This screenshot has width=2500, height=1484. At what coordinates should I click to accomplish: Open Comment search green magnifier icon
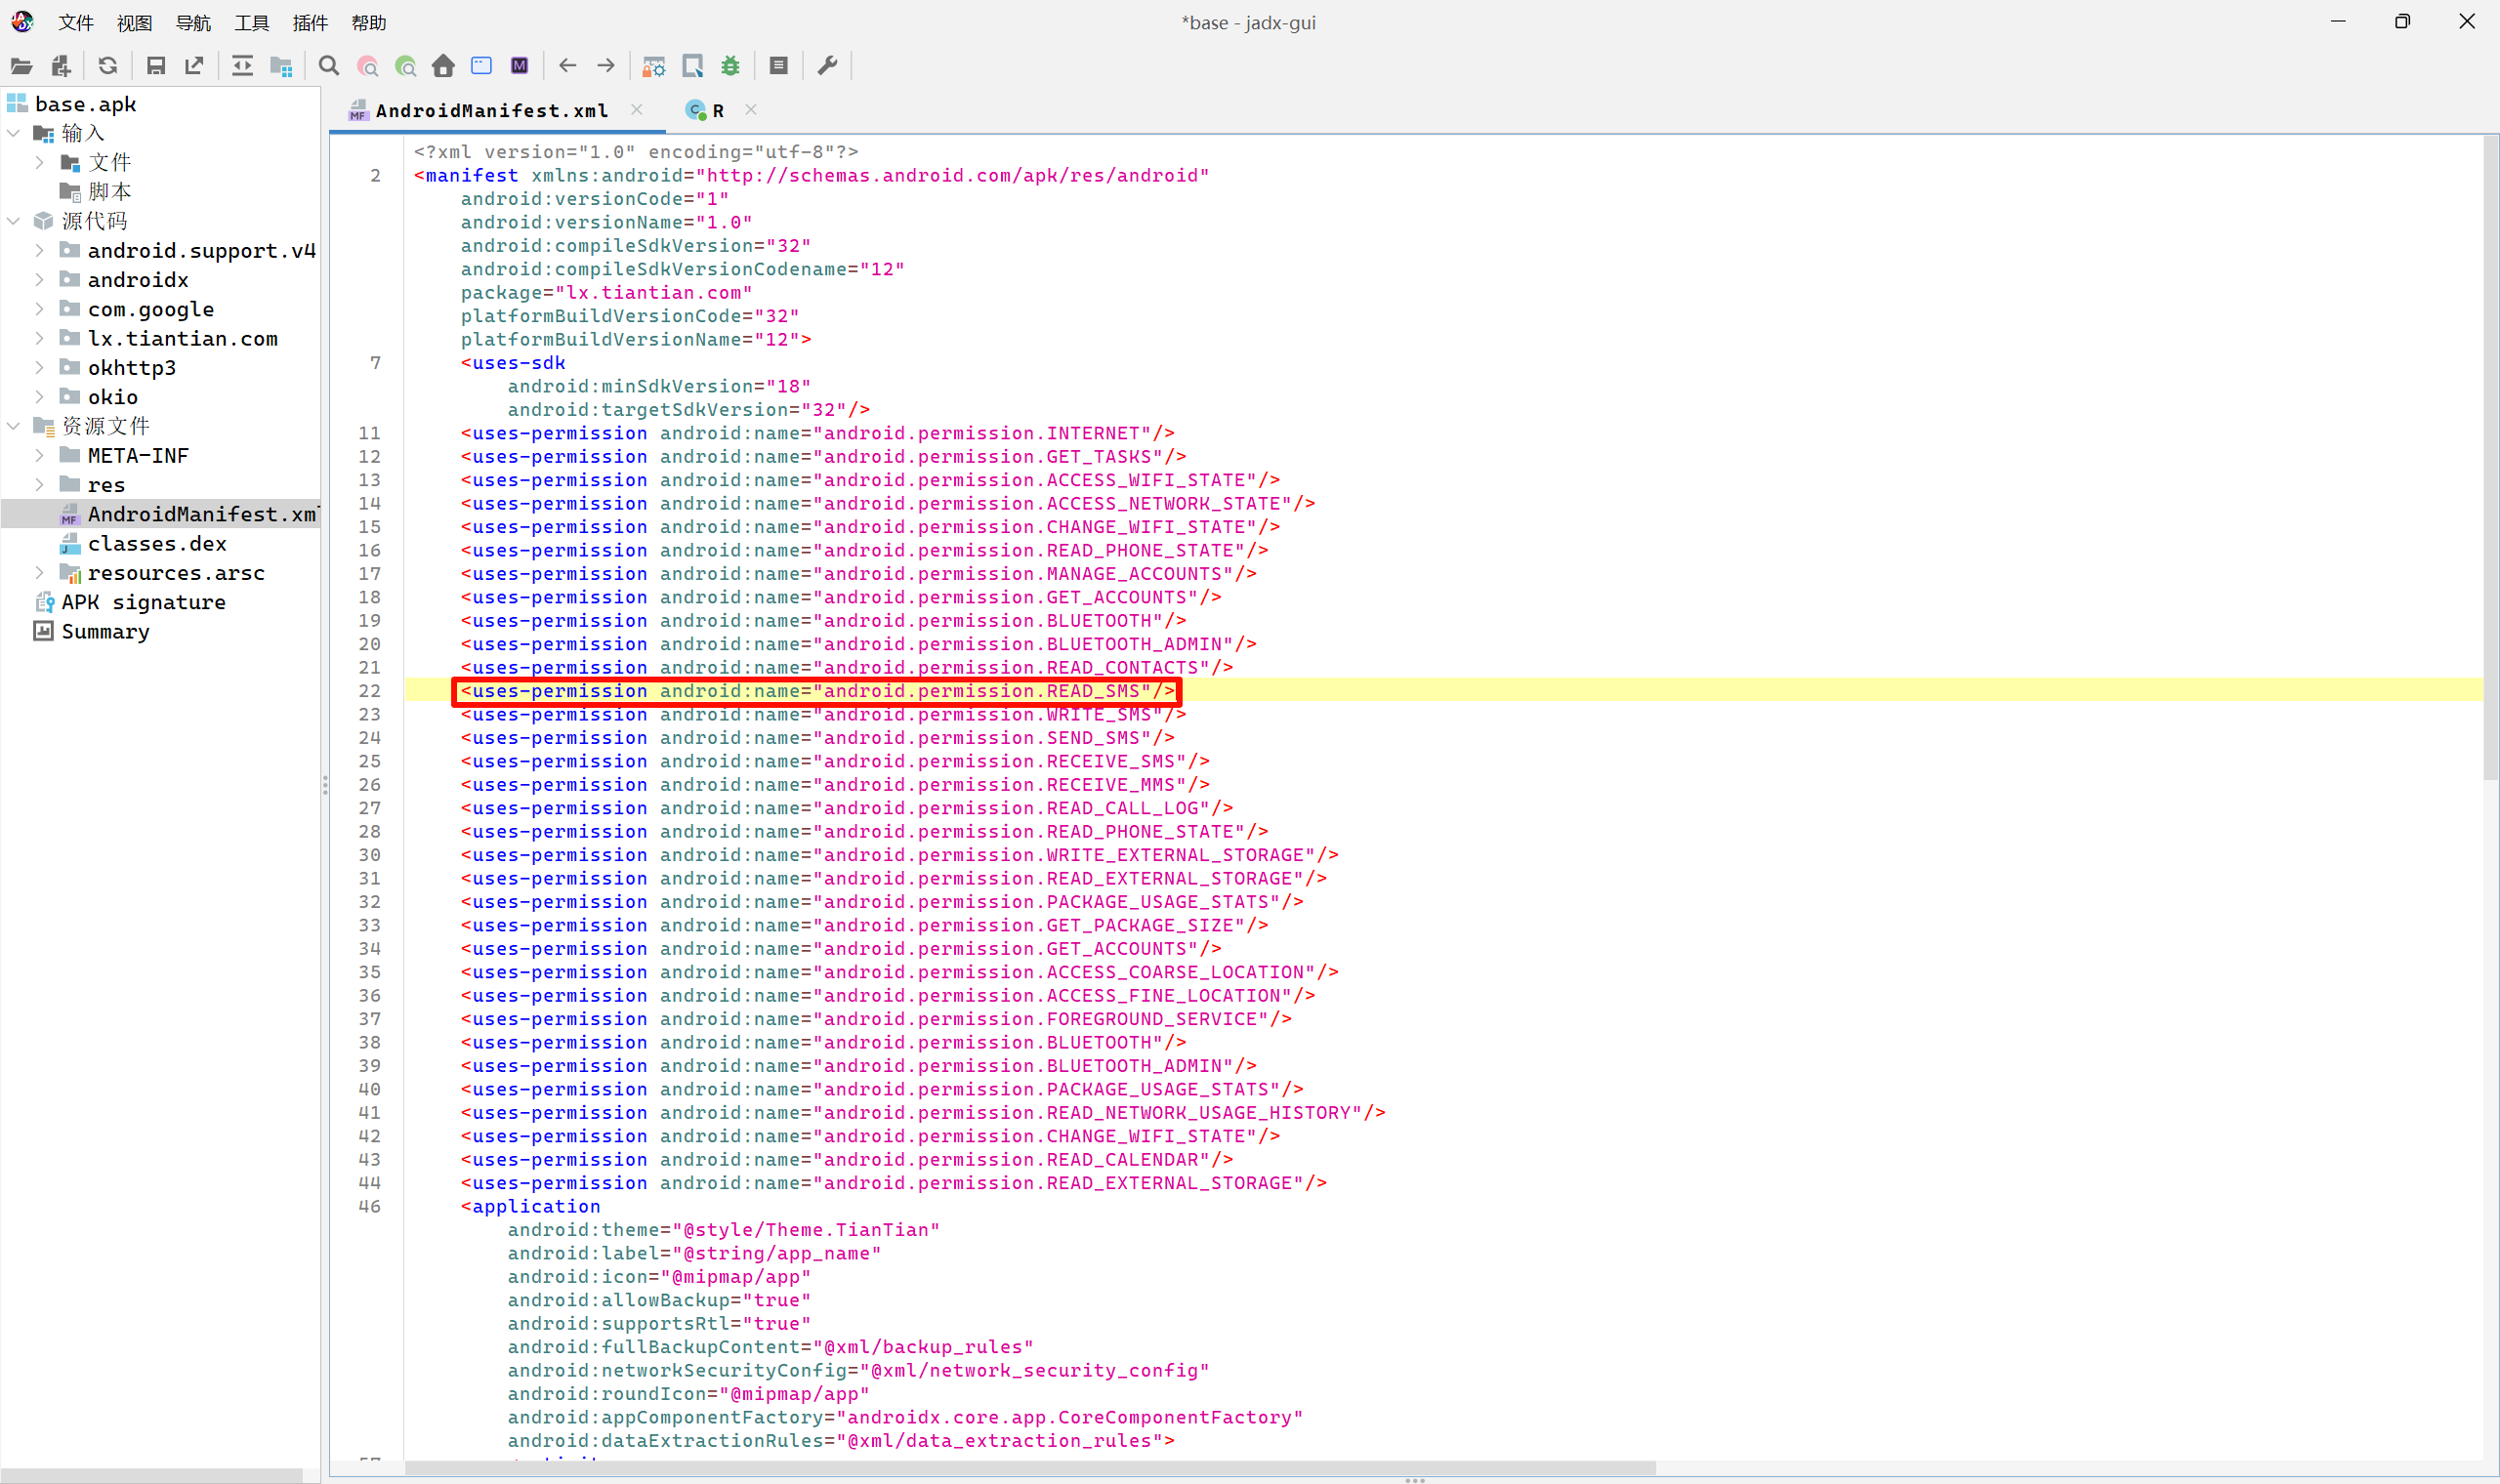pyautogui.click(x=405, y=66)
